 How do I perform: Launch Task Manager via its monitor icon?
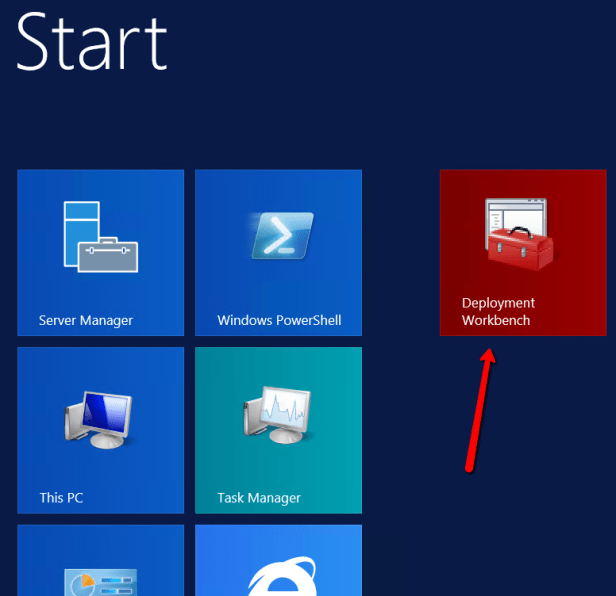pos(278,414)
